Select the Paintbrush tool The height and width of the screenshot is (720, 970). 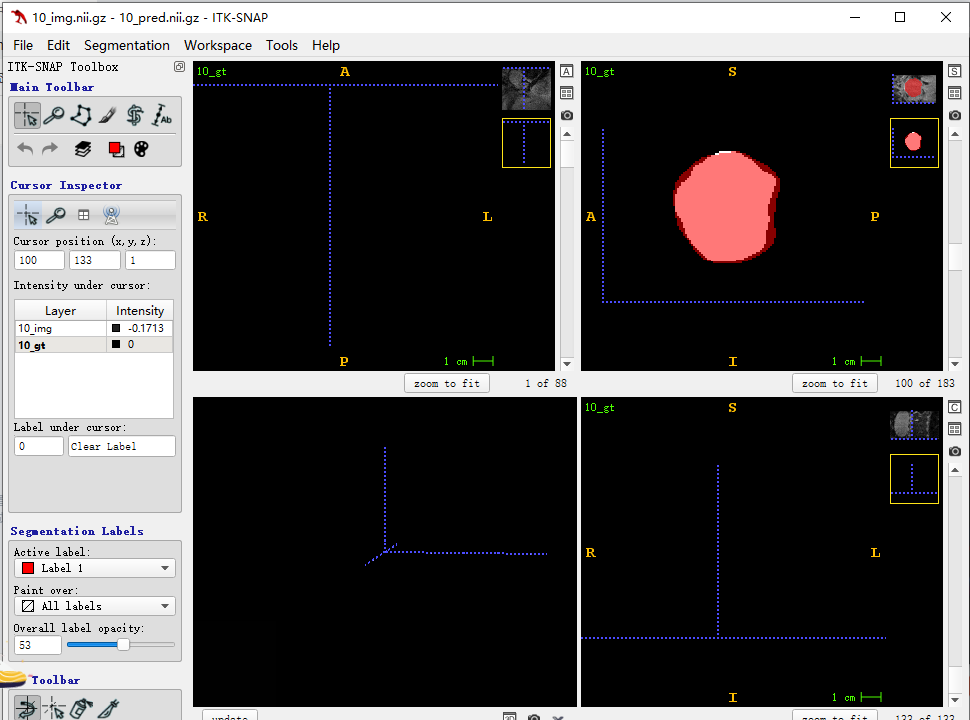tap(108, 116)
